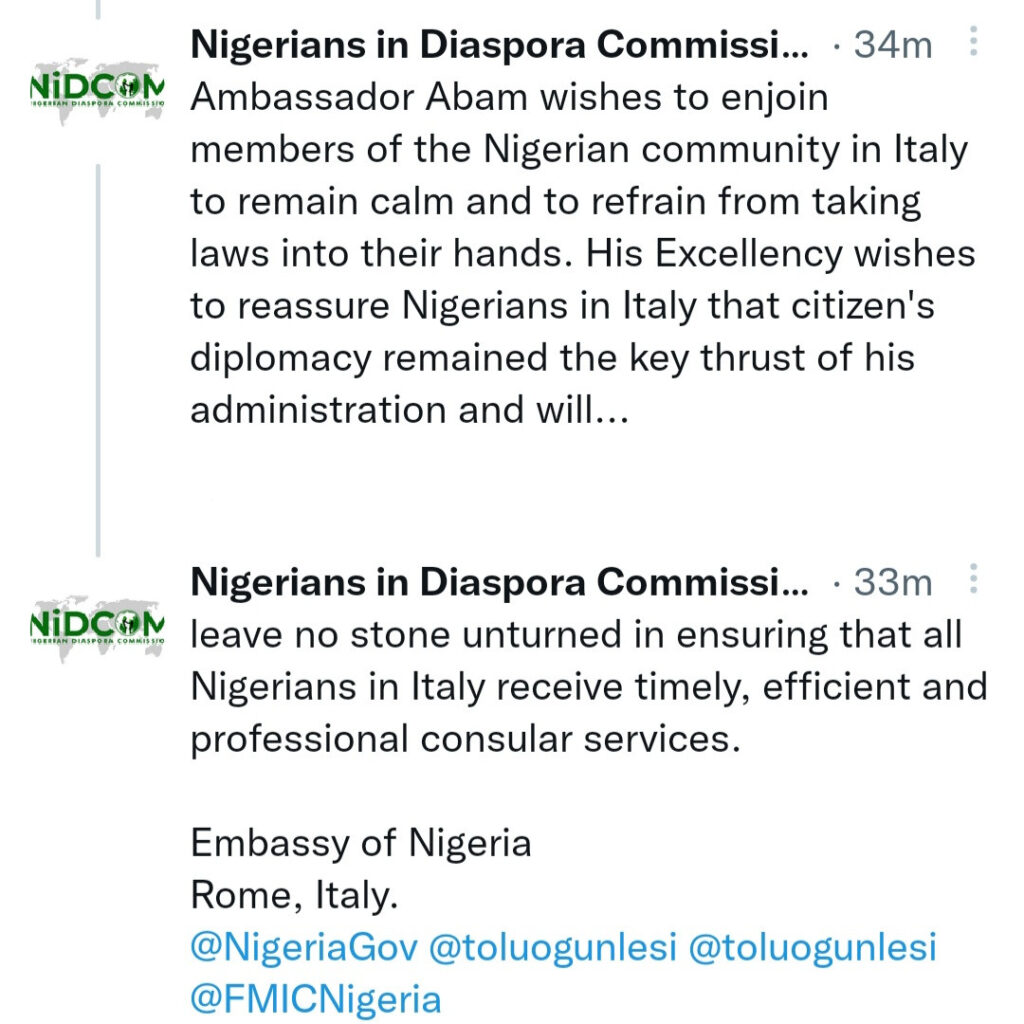Click the account name on the 33m tweet

[x=498, y=581]
